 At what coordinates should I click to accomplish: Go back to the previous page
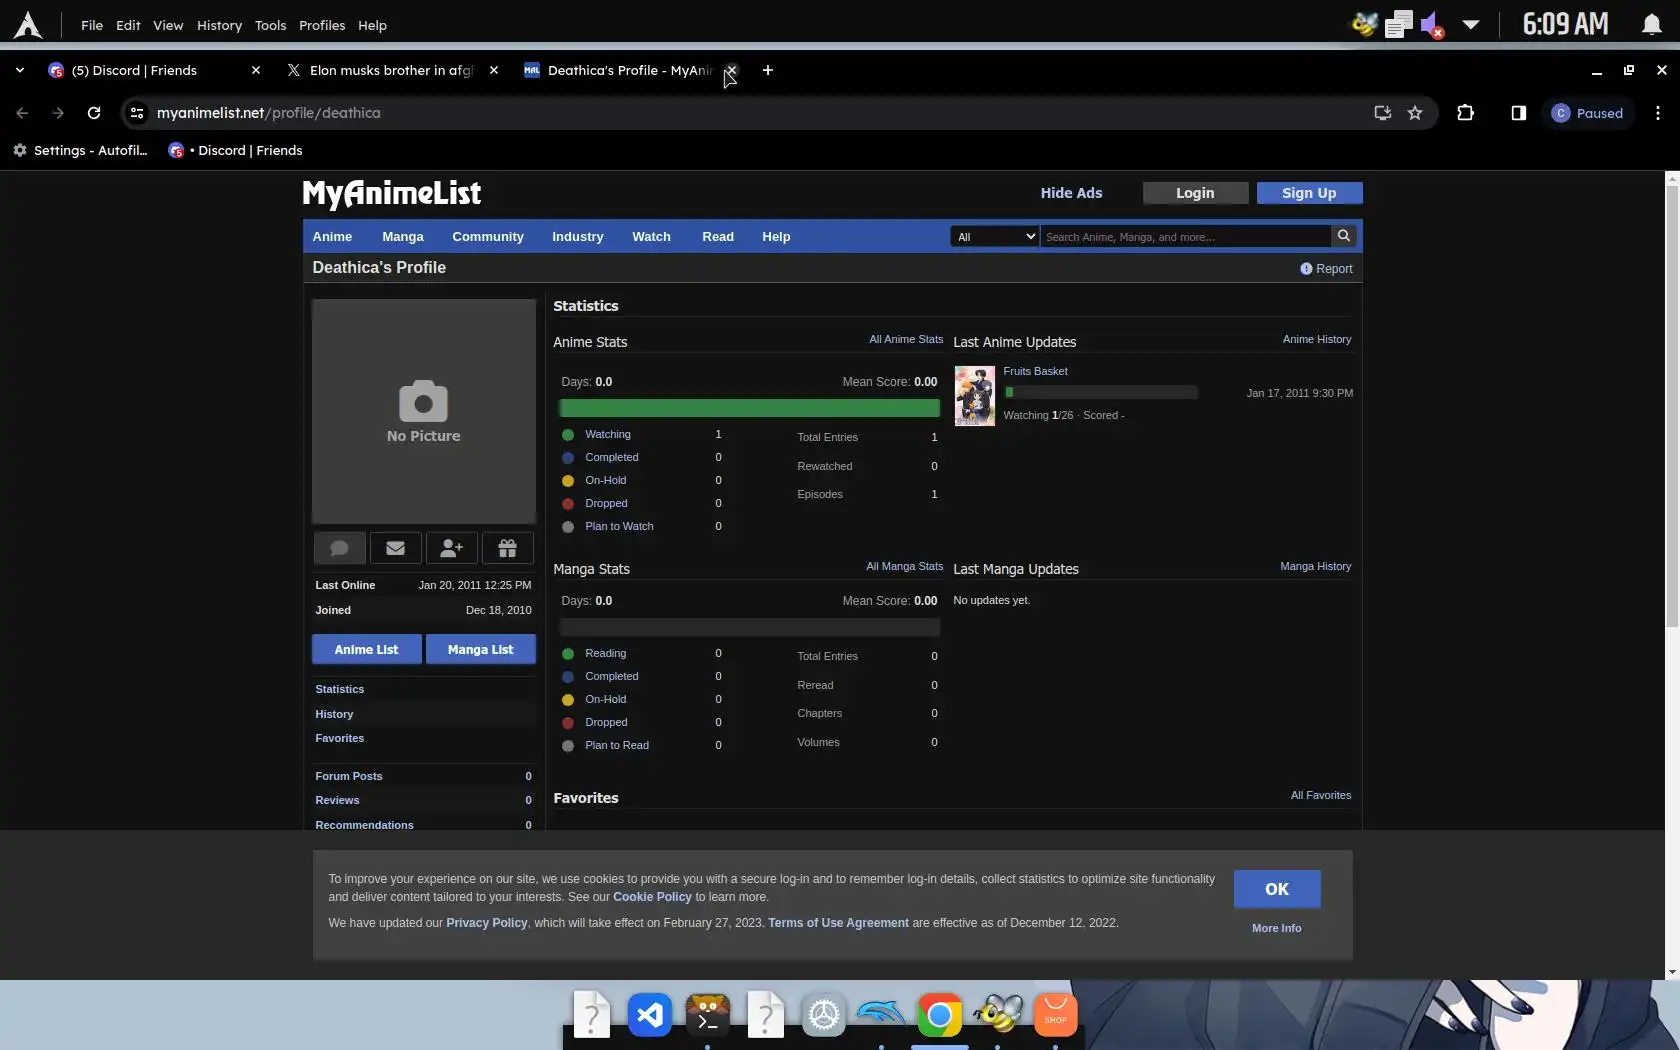[x=22, y=113]
